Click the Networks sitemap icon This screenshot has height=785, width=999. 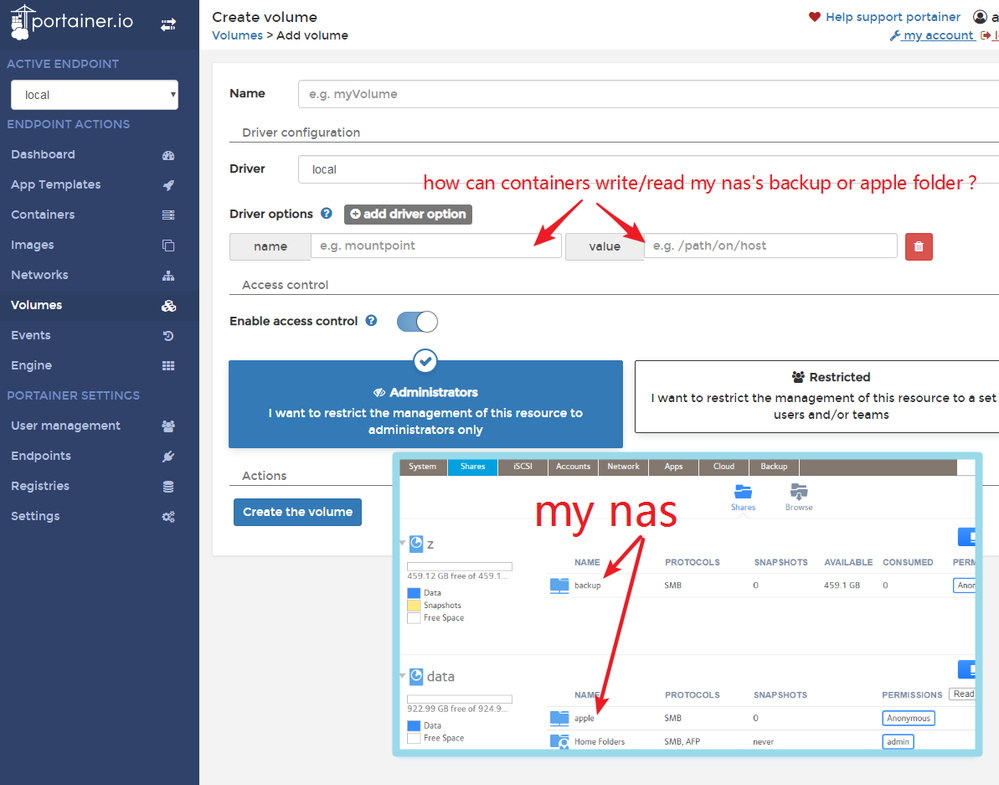click(x=168, y=276)
